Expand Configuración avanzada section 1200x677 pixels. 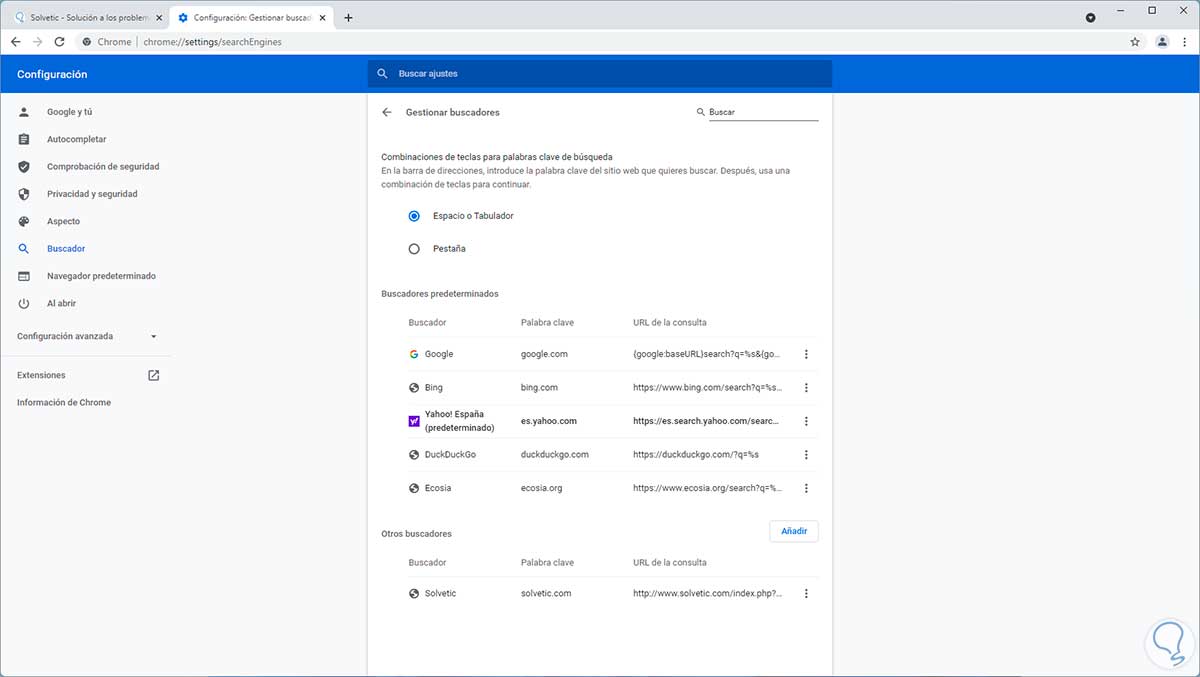click(88, 336)
